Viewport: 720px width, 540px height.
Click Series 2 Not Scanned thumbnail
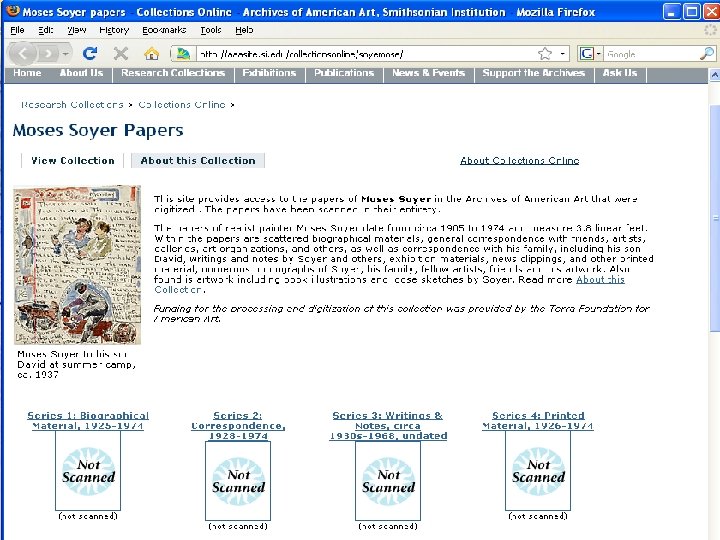(238, 481)
